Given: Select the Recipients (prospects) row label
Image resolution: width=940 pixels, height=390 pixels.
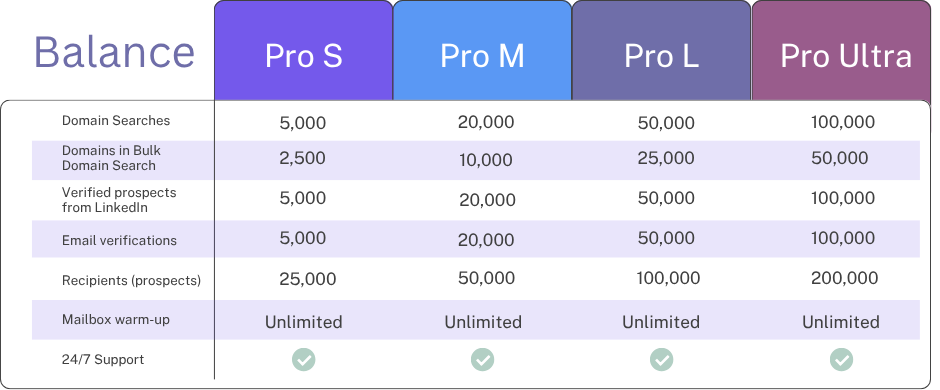Looking at the screenshot, I should 131,280.
